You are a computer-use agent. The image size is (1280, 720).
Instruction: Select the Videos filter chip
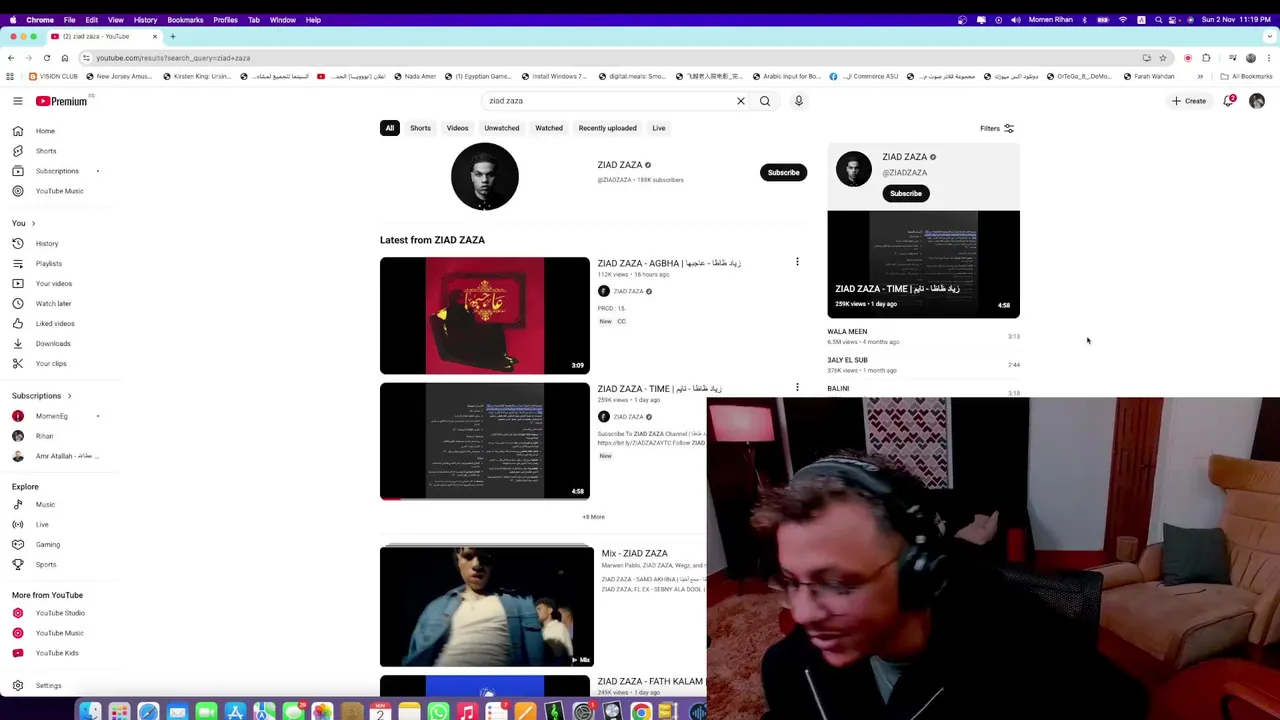pyautogui.click(x=457, y=128)
